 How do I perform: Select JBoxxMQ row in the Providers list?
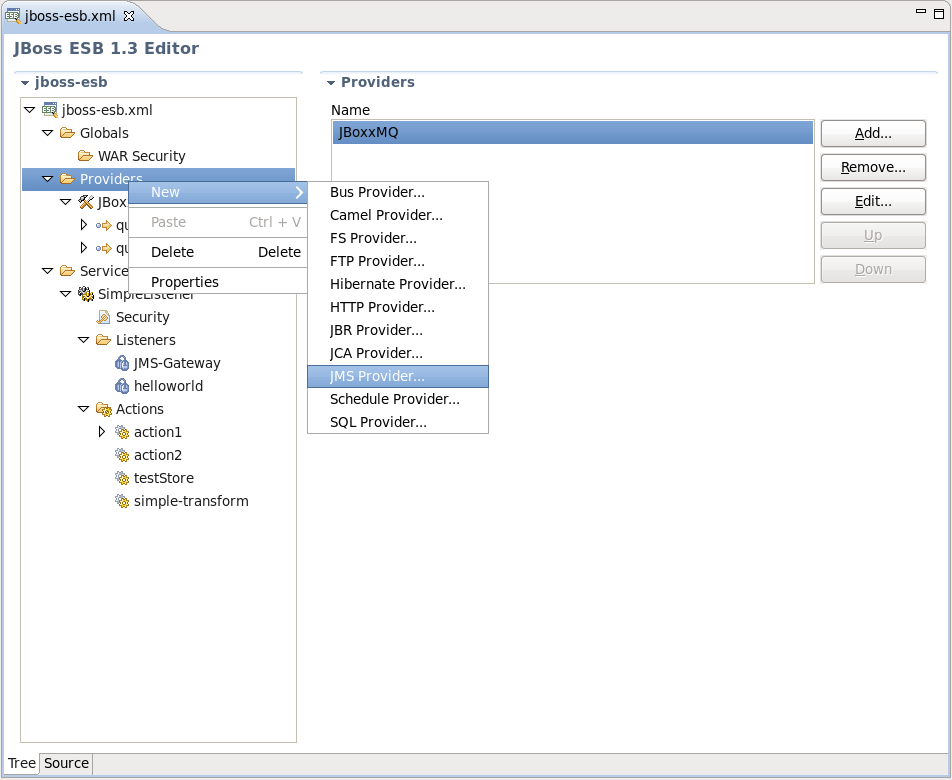click(572, 132)
